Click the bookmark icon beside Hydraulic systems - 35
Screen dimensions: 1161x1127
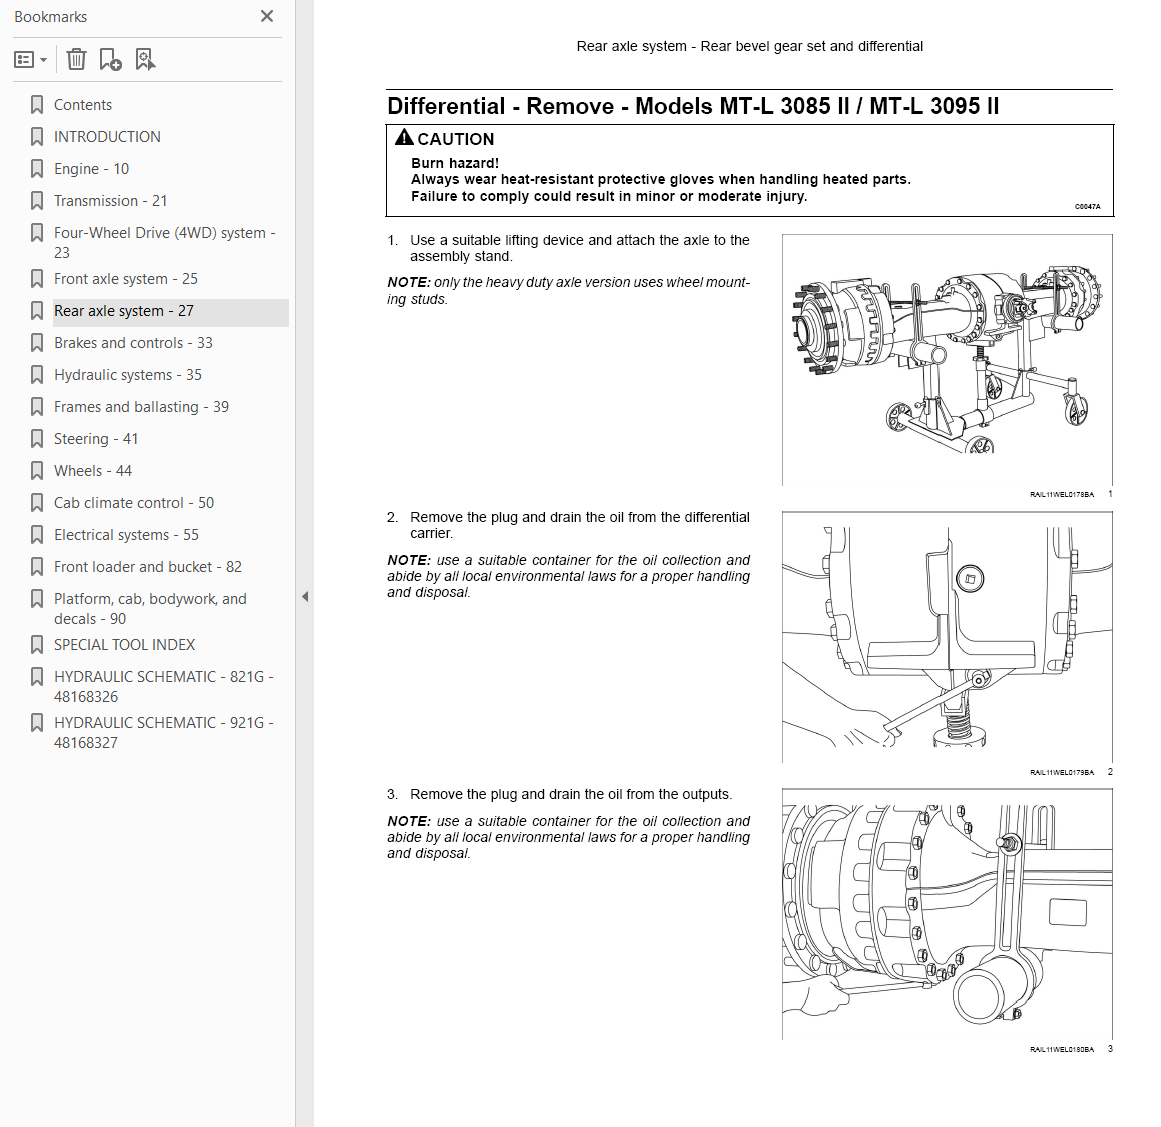36,375
